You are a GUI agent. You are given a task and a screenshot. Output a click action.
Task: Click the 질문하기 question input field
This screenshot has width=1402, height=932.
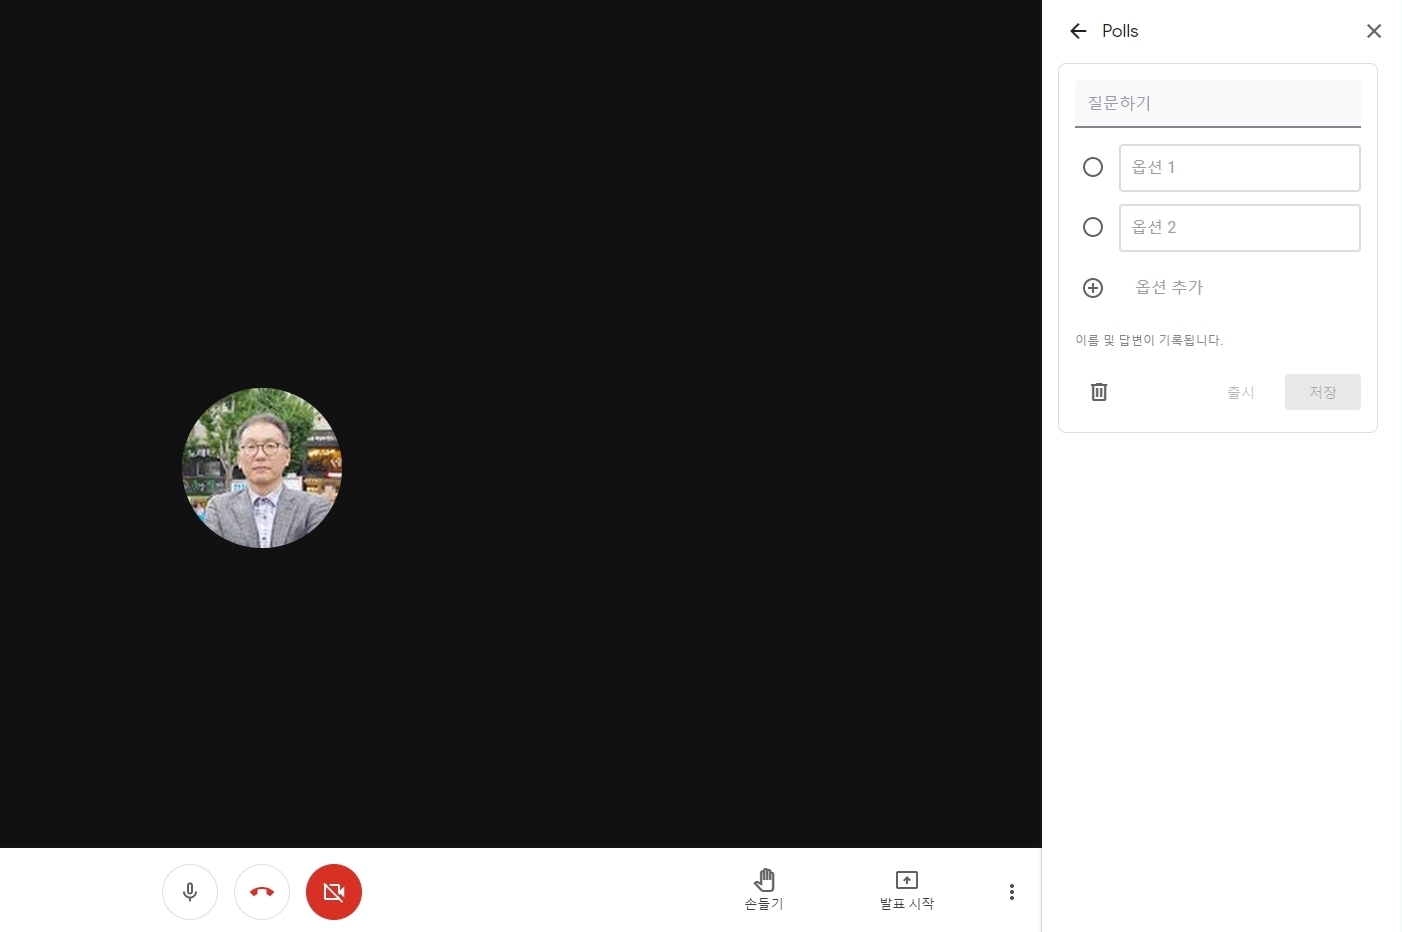point(1218,103)
